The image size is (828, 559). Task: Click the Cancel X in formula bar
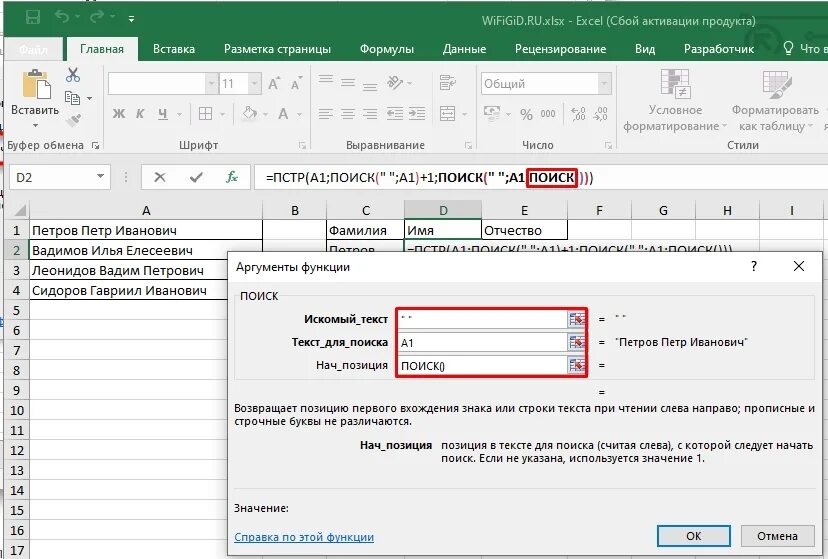[x=159, y=177]
